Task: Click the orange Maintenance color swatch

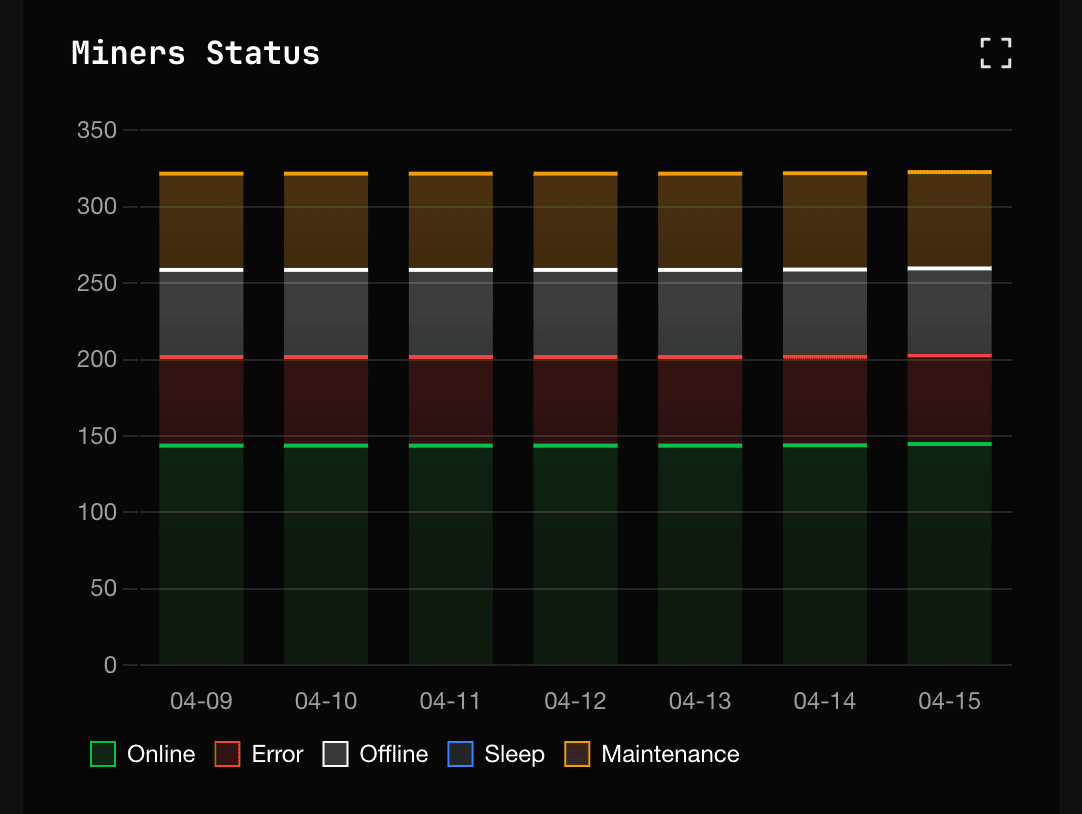Action: [580, 753]
